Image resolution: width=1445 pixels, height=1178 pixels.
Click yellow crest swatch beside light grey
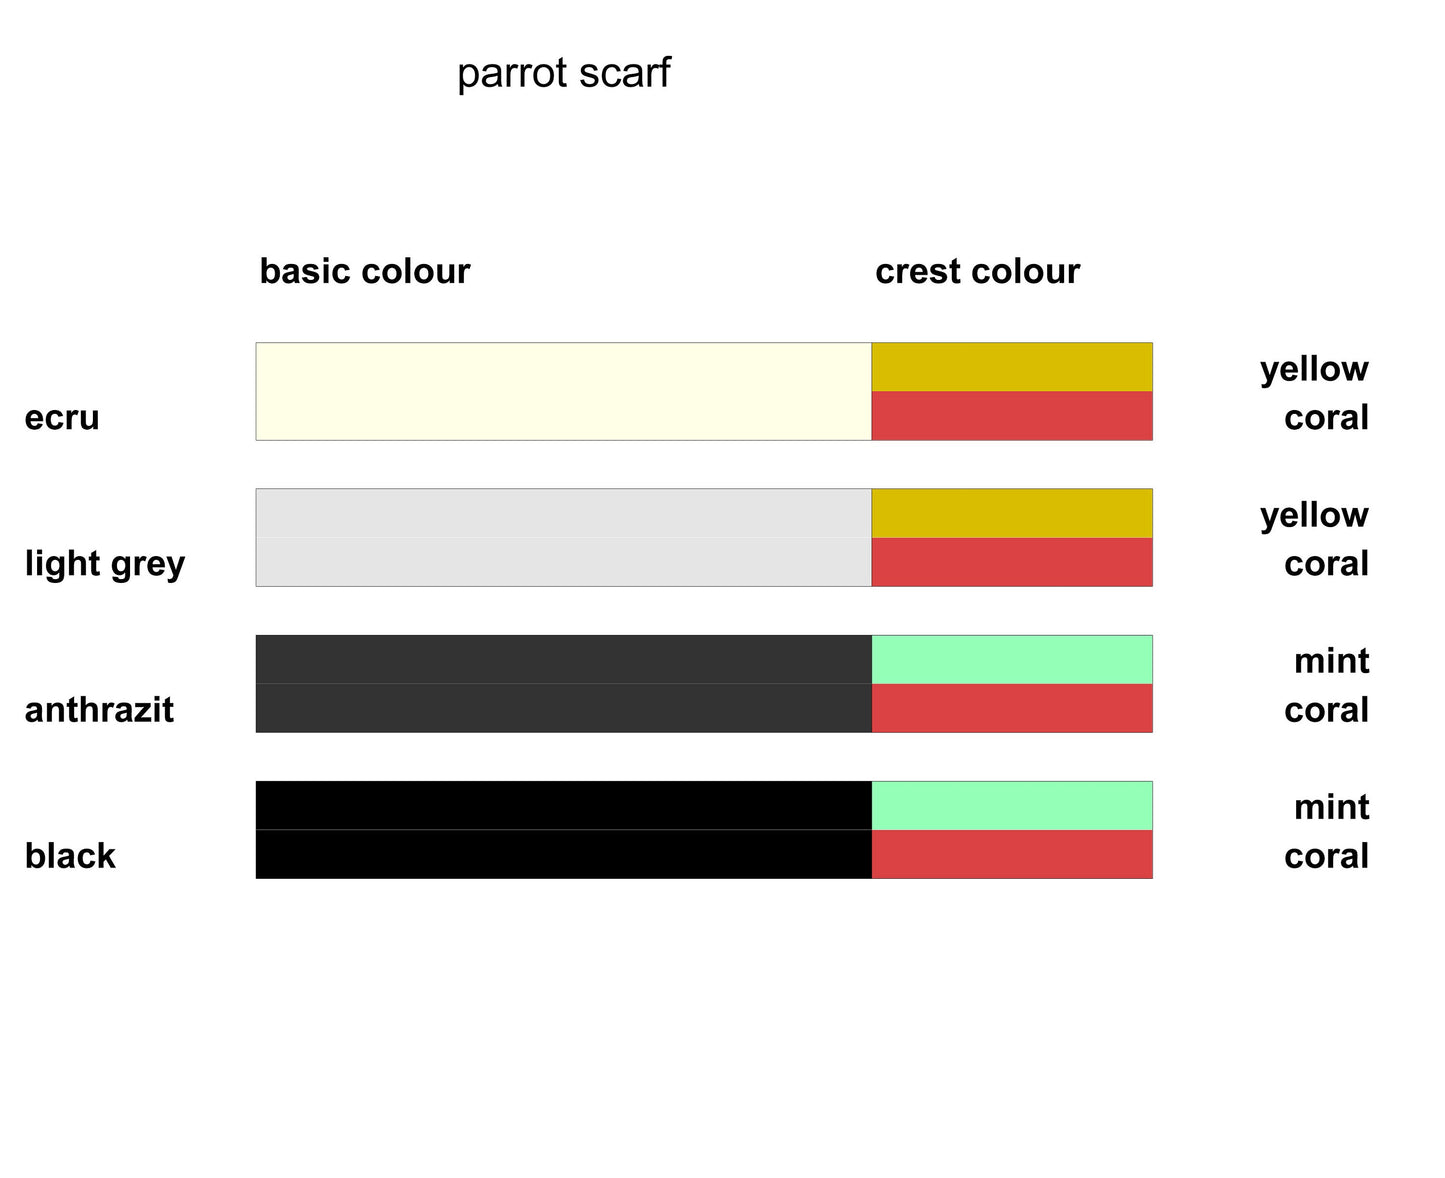[1011, 513]
